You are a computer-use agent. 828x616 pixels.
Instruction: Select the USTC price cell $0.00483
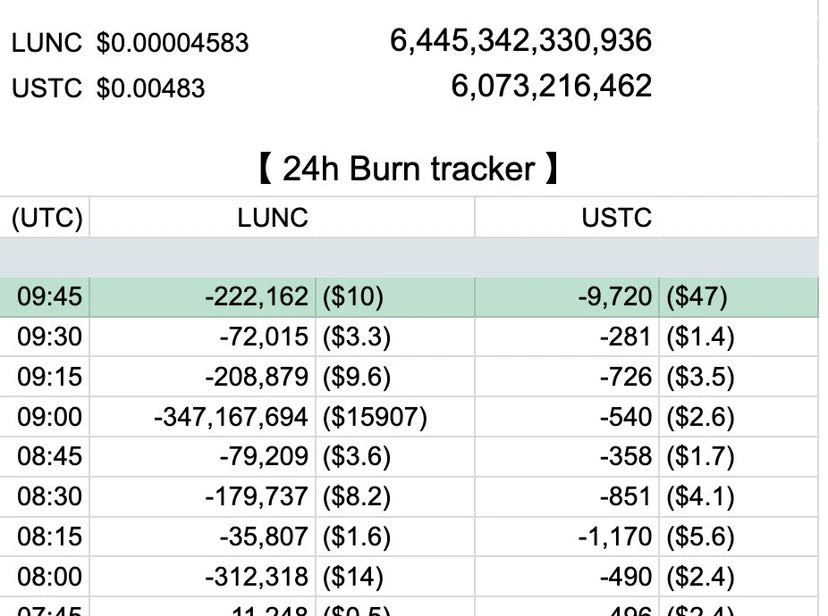click(x=150, y=88)
